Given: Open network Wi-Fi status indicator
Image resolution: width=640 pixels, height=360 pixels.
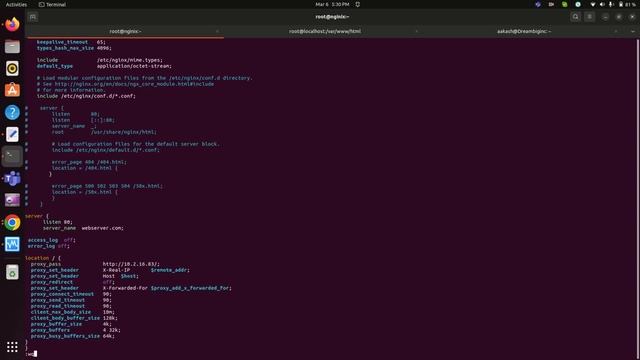Looking at the screenshot, I should click(x=593, y=4).
